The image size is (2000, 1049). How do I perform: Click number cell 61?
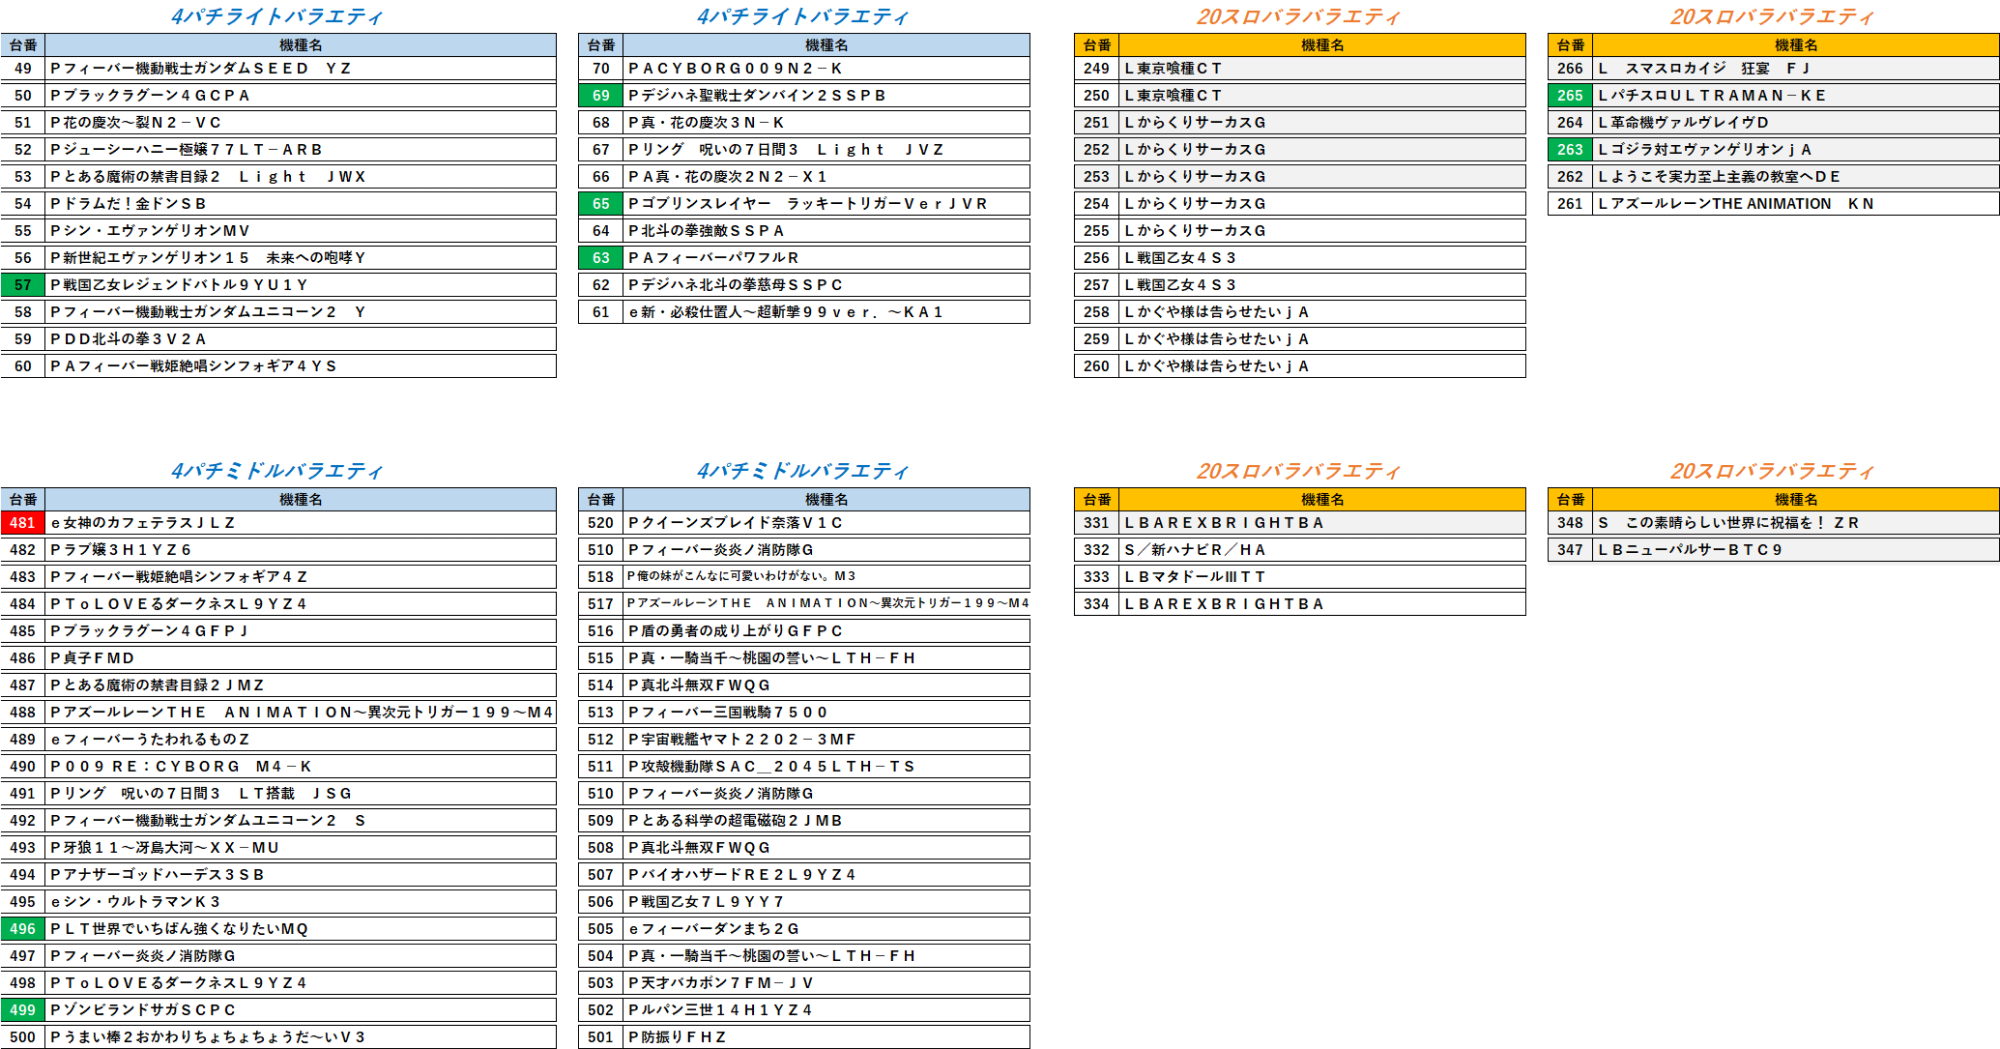pos(601,312)
